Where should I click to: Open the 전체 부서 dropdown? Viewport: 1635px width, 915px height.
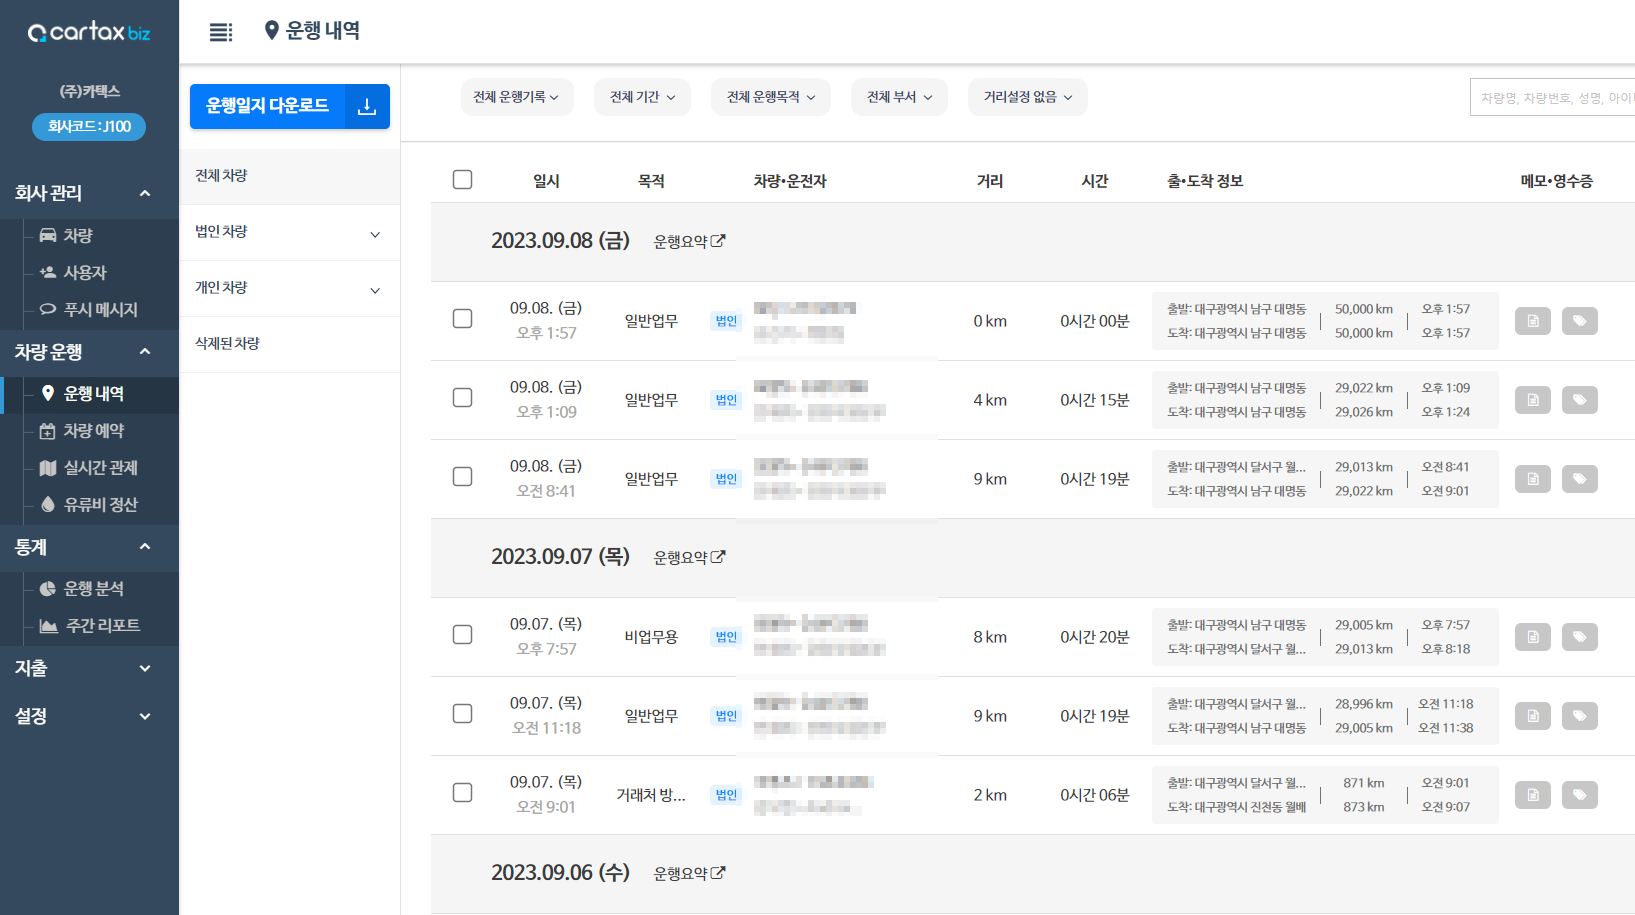(x=898, y=96)
